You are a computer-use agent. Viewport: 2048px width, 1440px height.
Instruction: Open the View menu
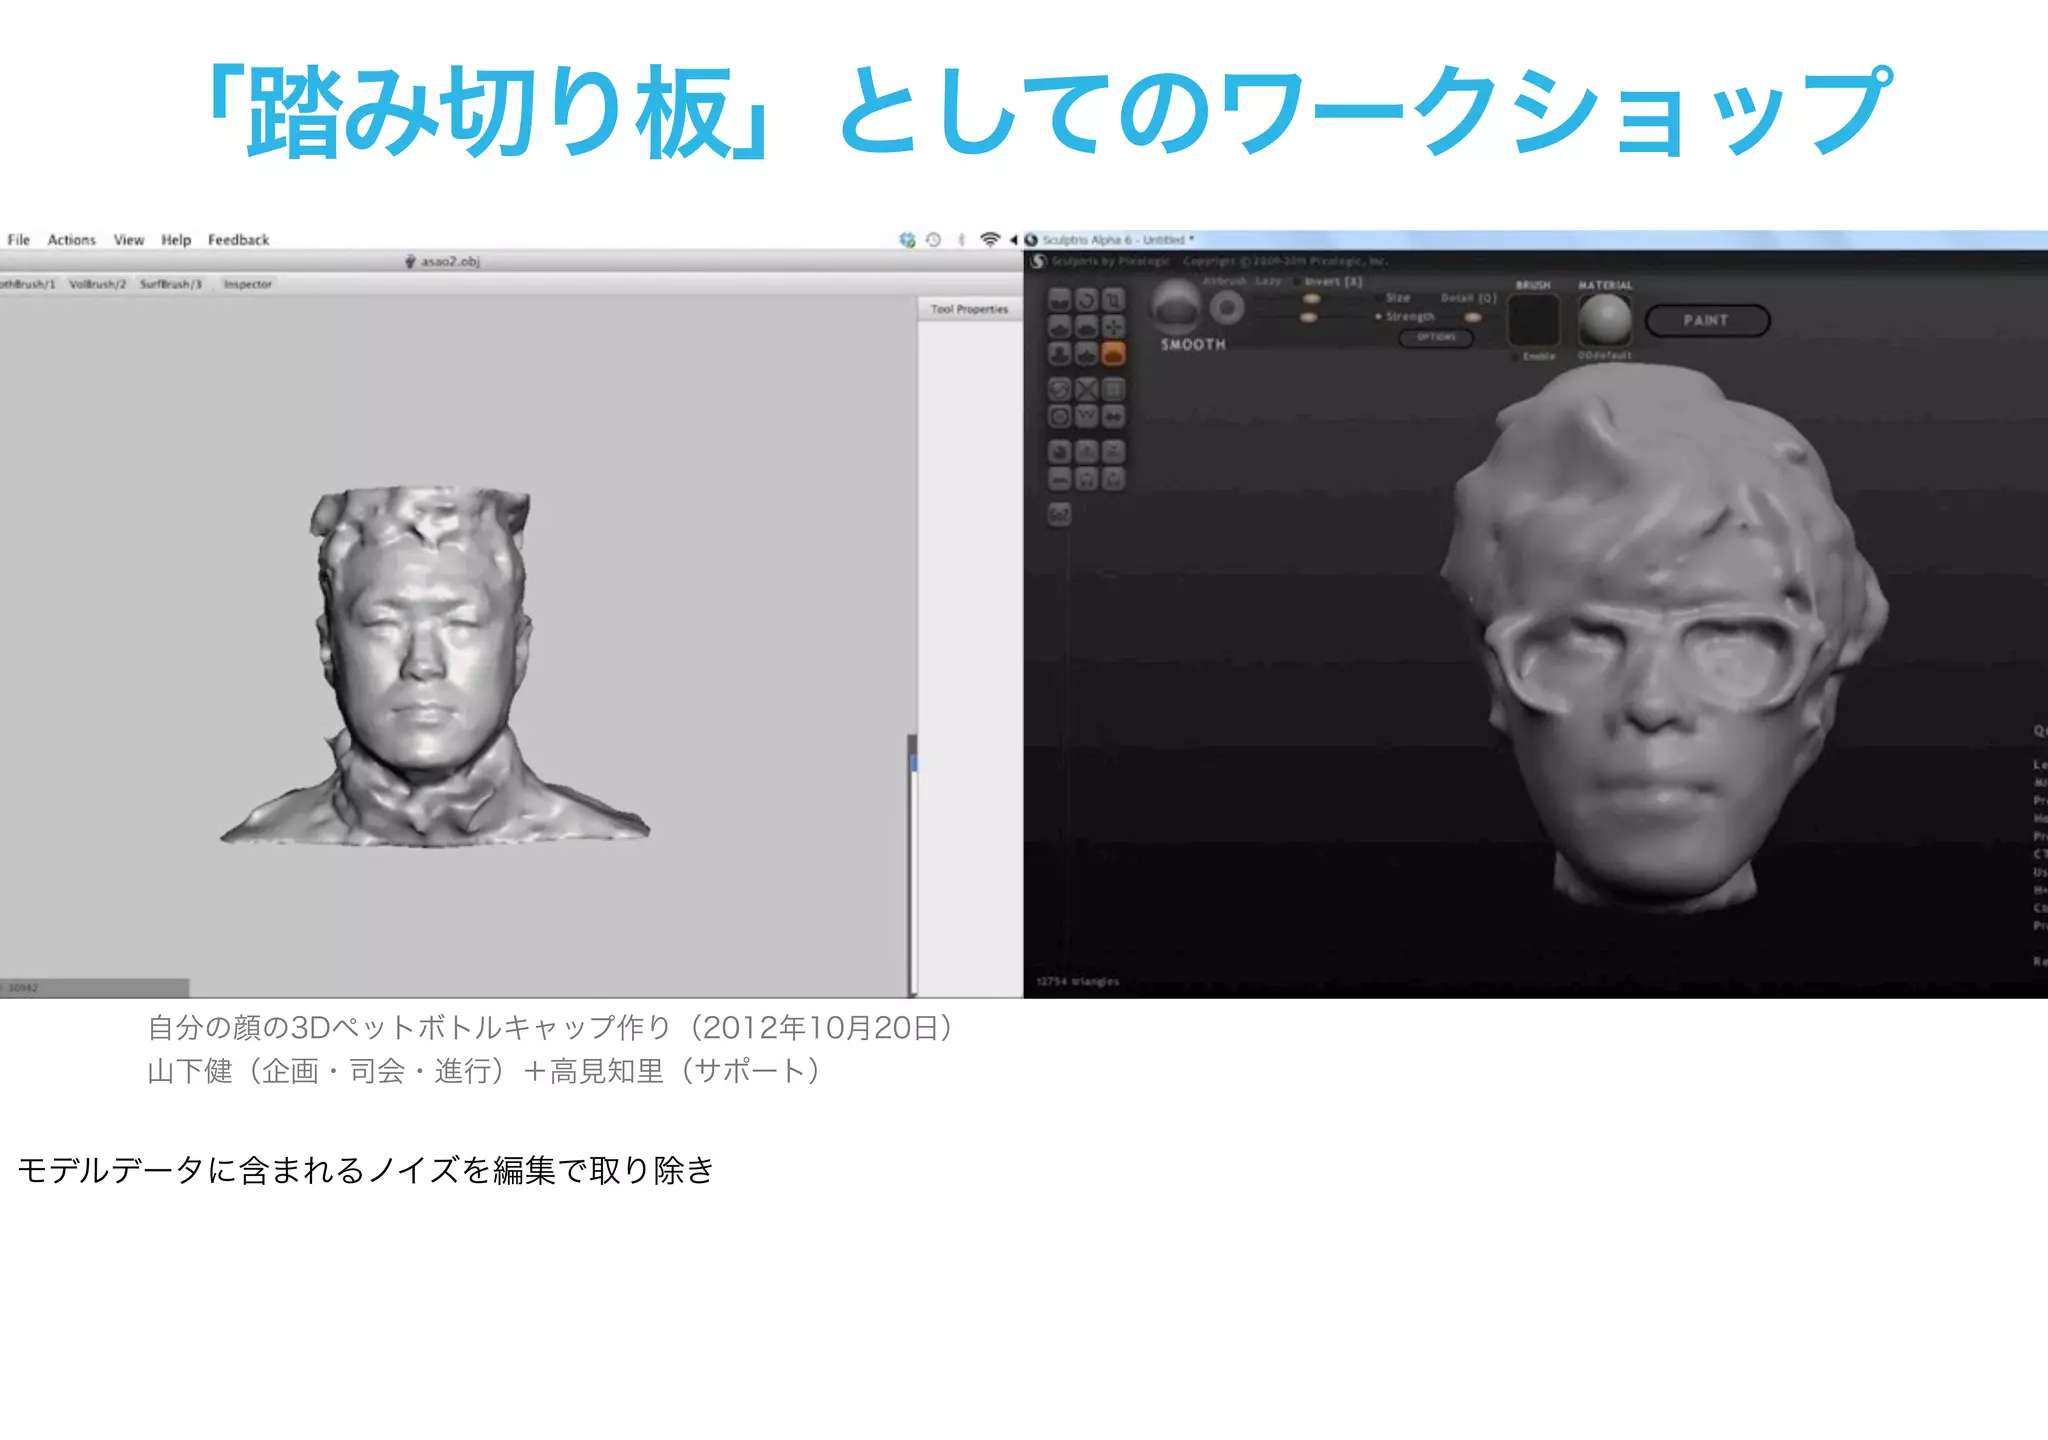(x=129, y=240)
